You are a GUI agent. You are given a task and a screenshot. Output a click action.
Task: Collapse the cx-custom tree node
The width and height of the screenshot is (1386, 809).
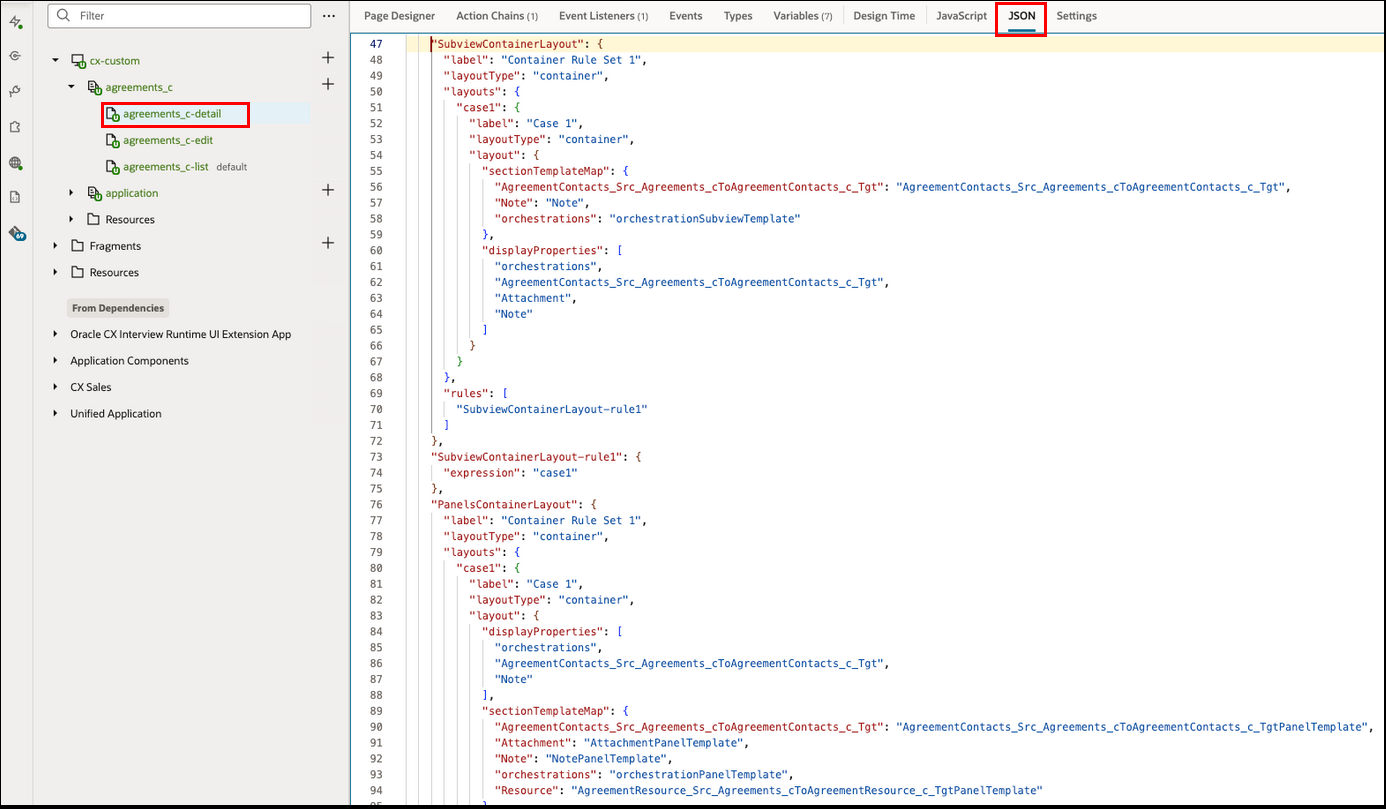[56, 60]
